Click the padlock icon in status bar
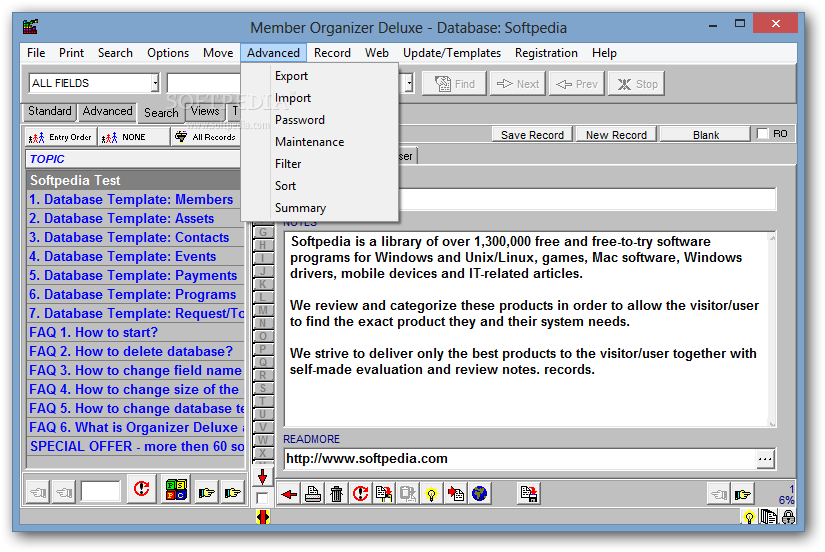This screenshot has width=825, height=552. 788,517
